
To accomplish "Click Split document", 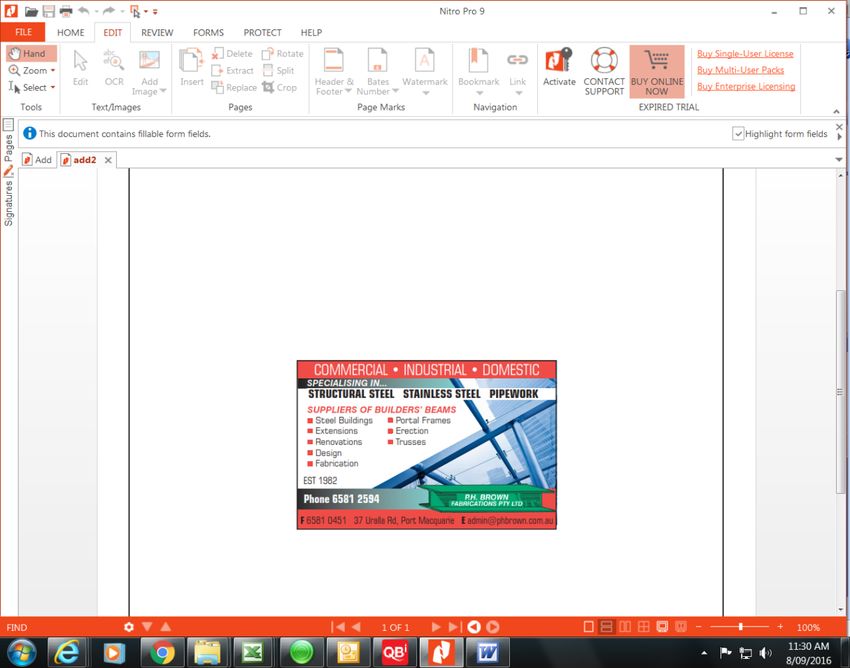I will tap(278, 70).
